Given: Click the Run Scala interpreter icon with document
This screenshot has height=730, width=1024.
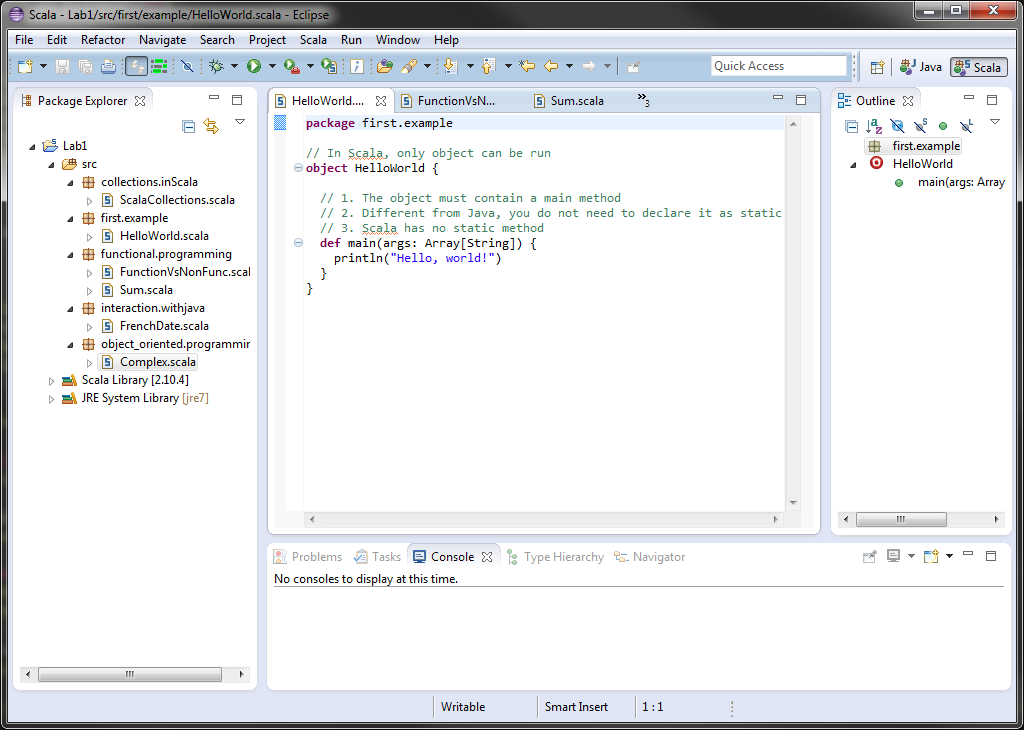Looking at the screenshot, I should pos(330,66).
